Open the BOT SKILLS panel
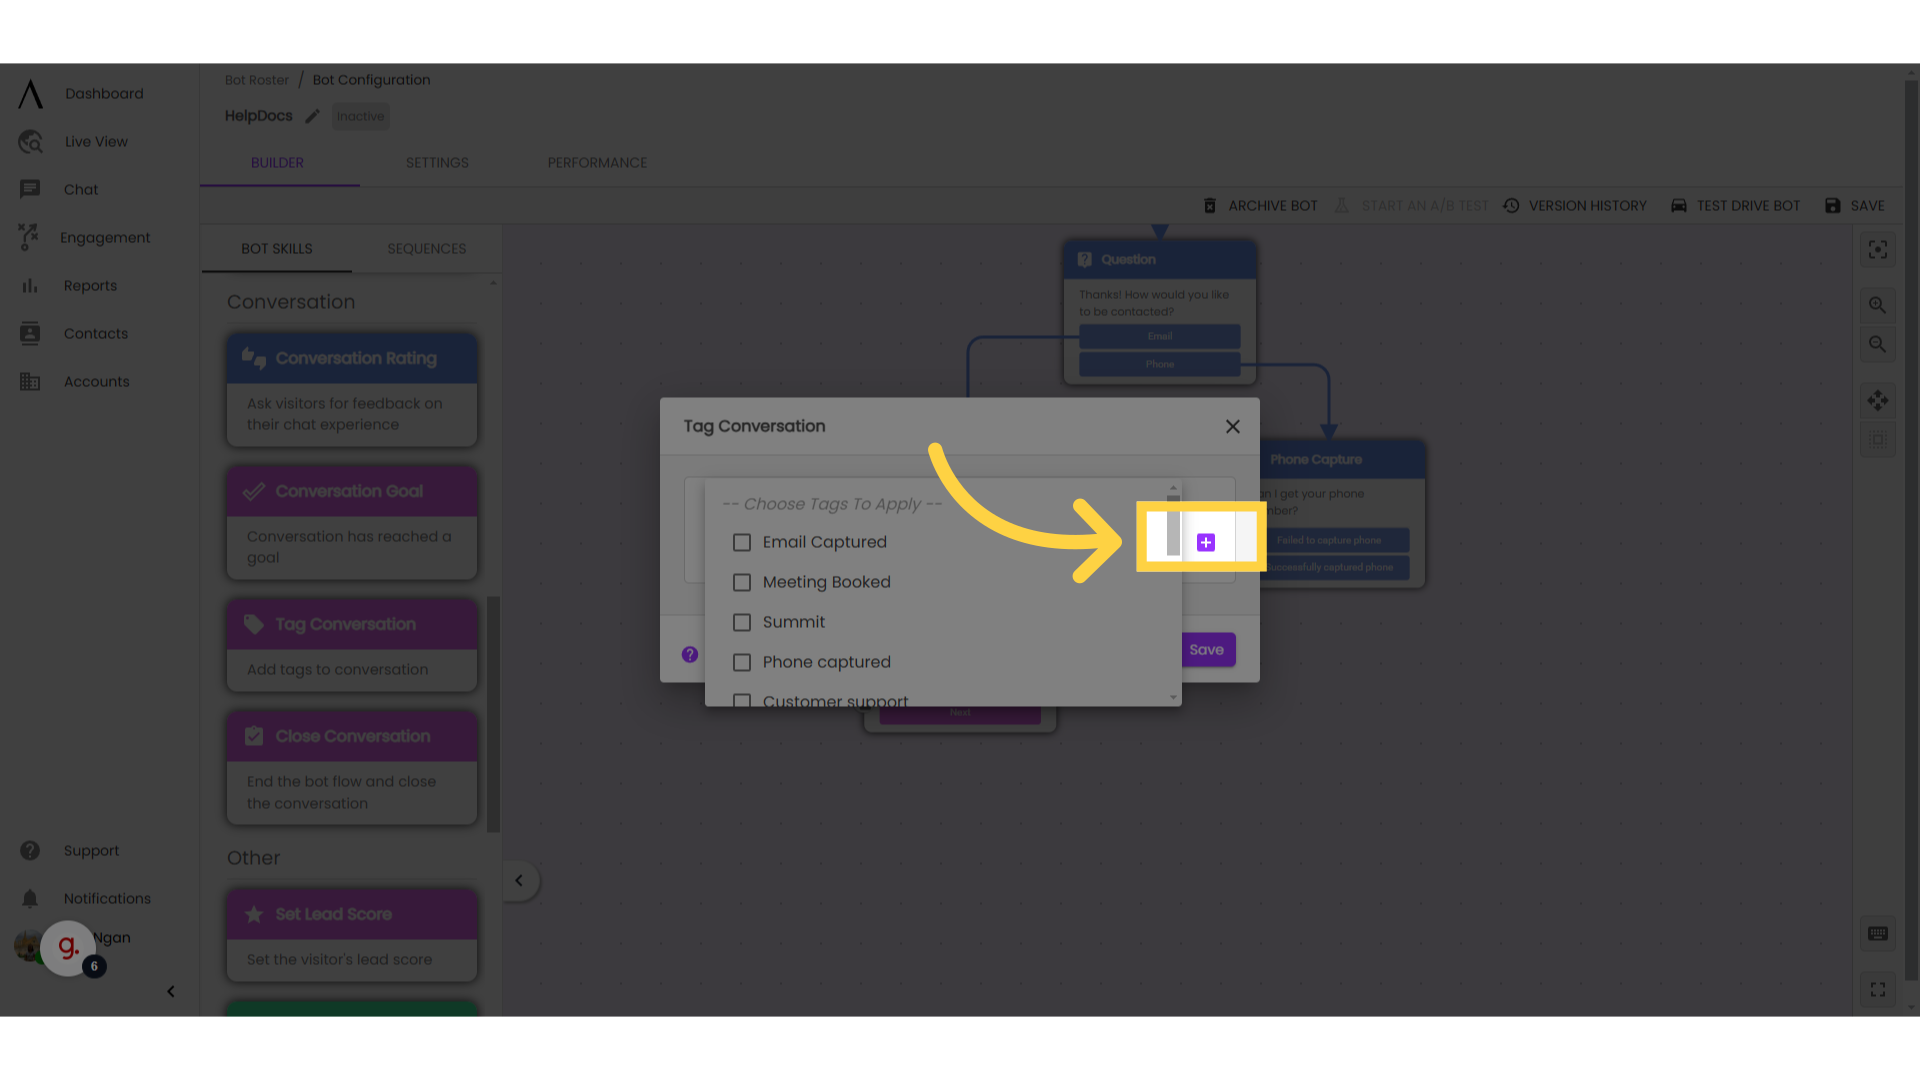The image size is (1920, 1080). click(x=276, y=248)
